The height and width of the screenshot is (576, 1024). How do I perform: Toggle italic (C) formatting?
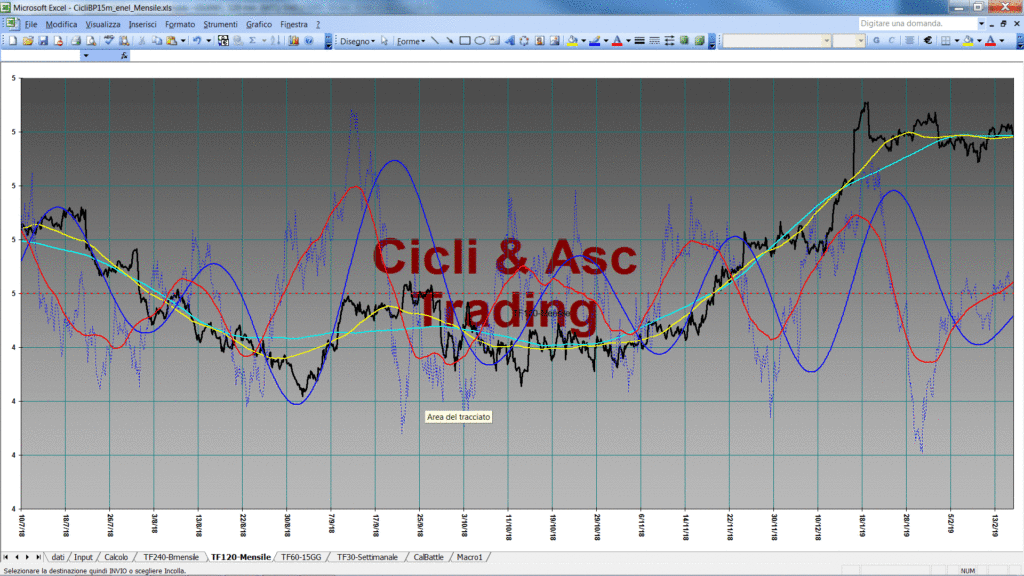[x=891, y=40]
